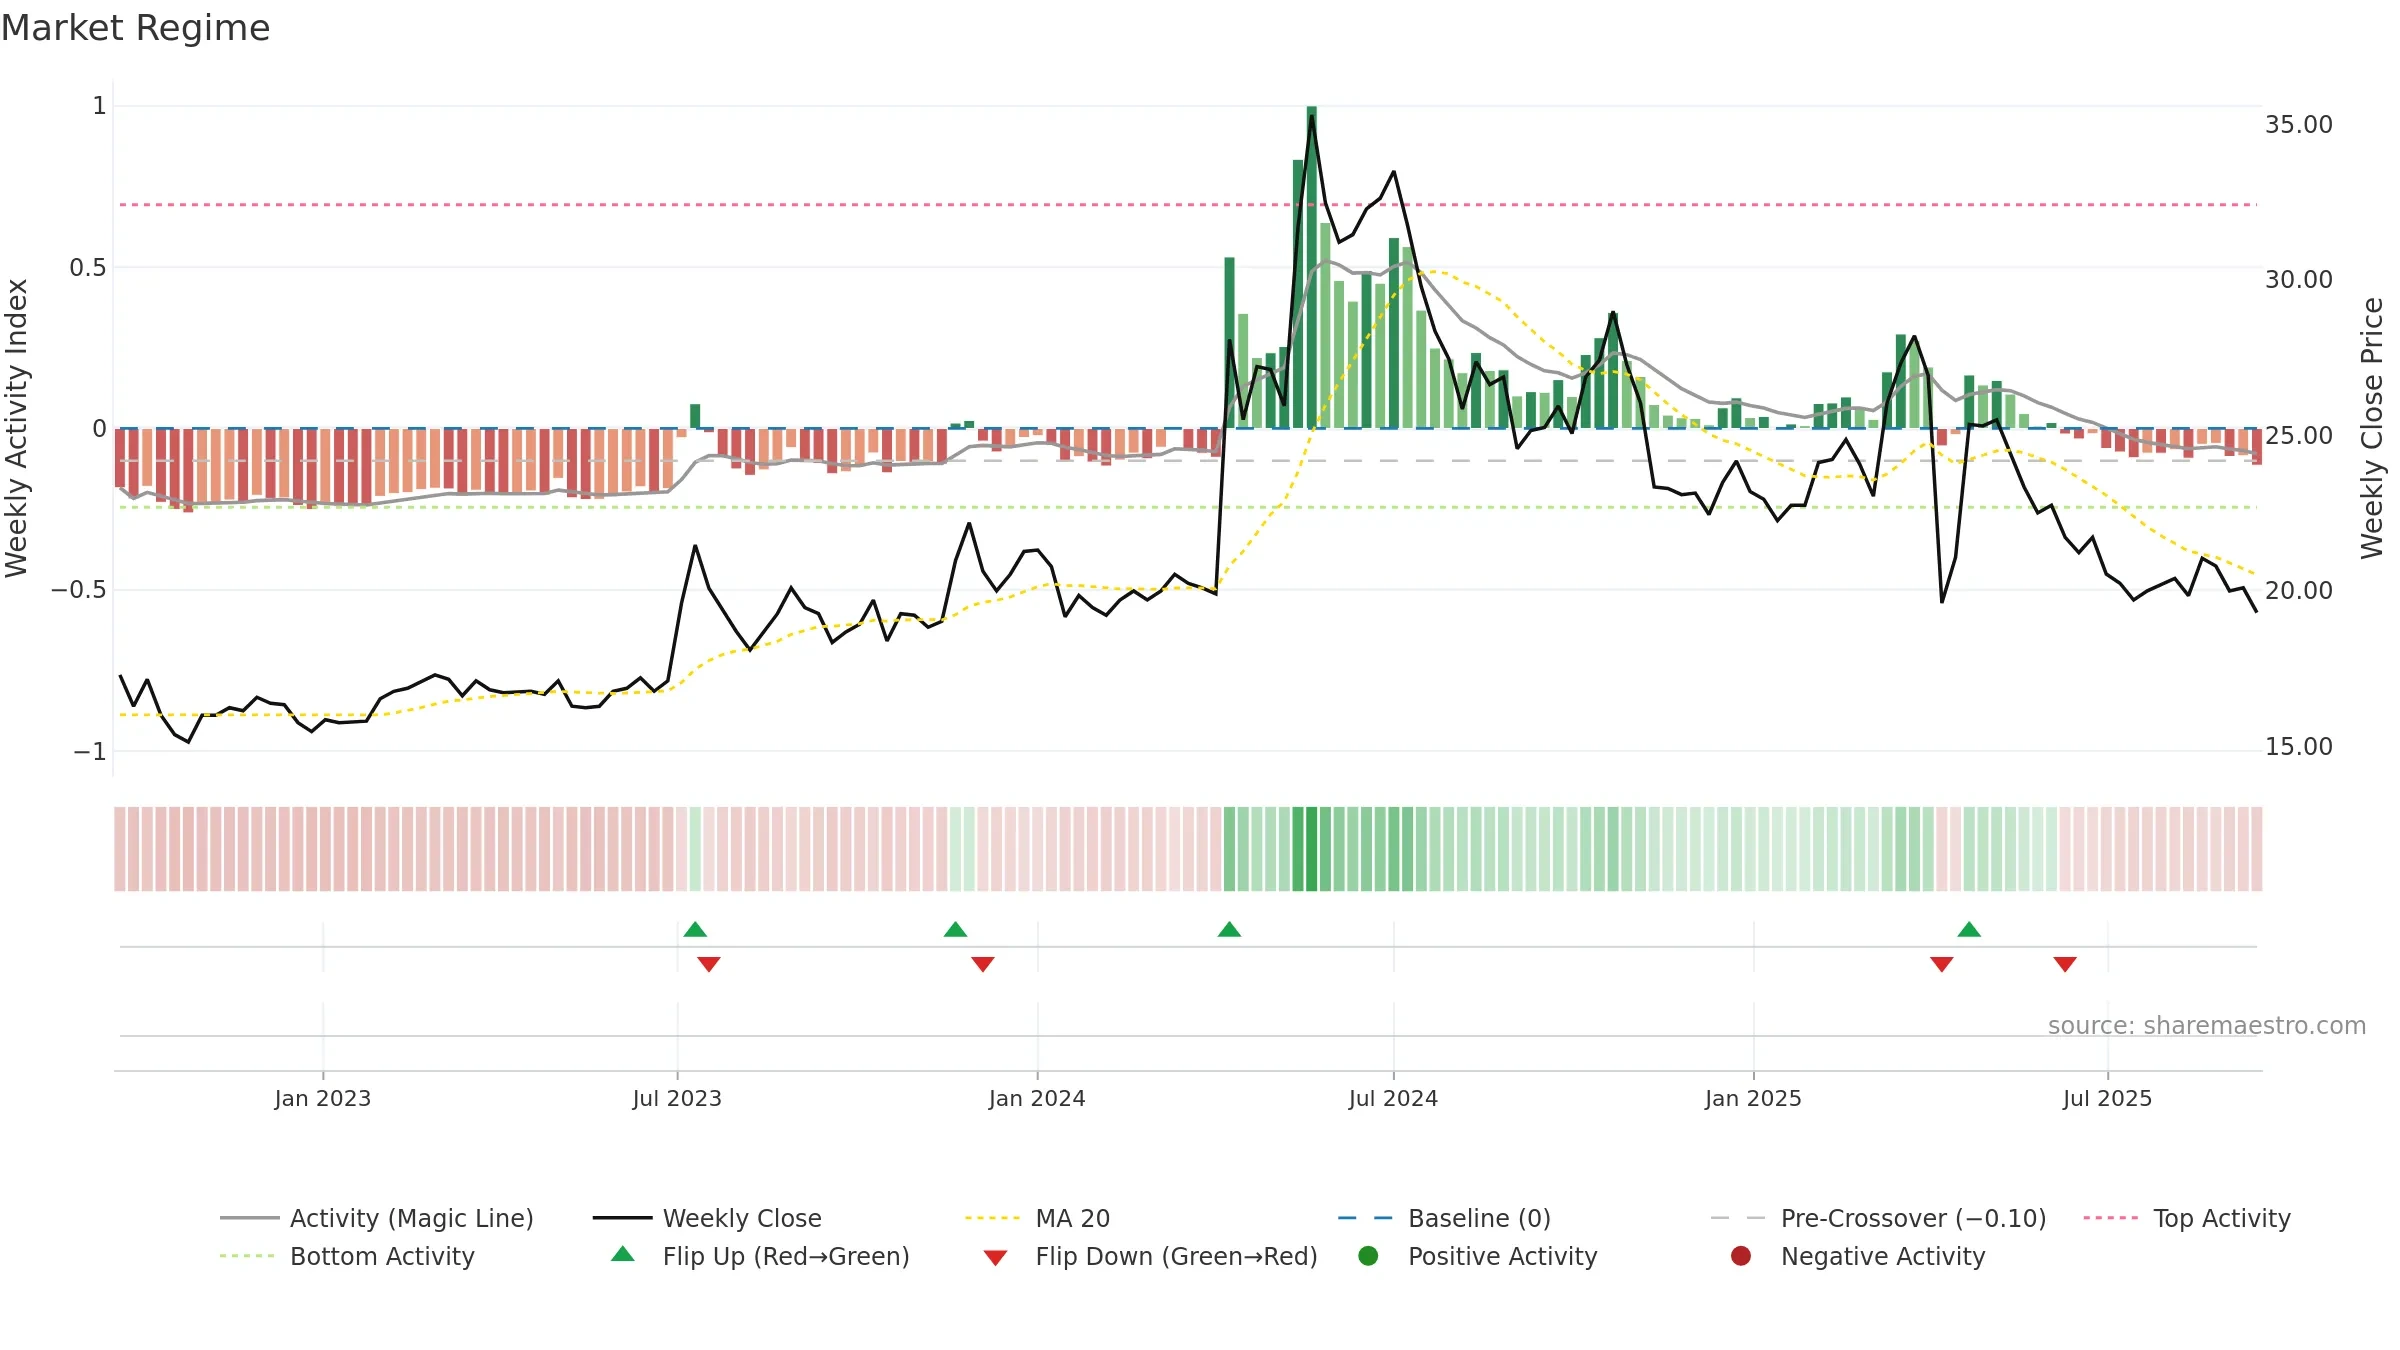Toggle the Baseline (0) legend entry

click(x=1444, y=1218)
